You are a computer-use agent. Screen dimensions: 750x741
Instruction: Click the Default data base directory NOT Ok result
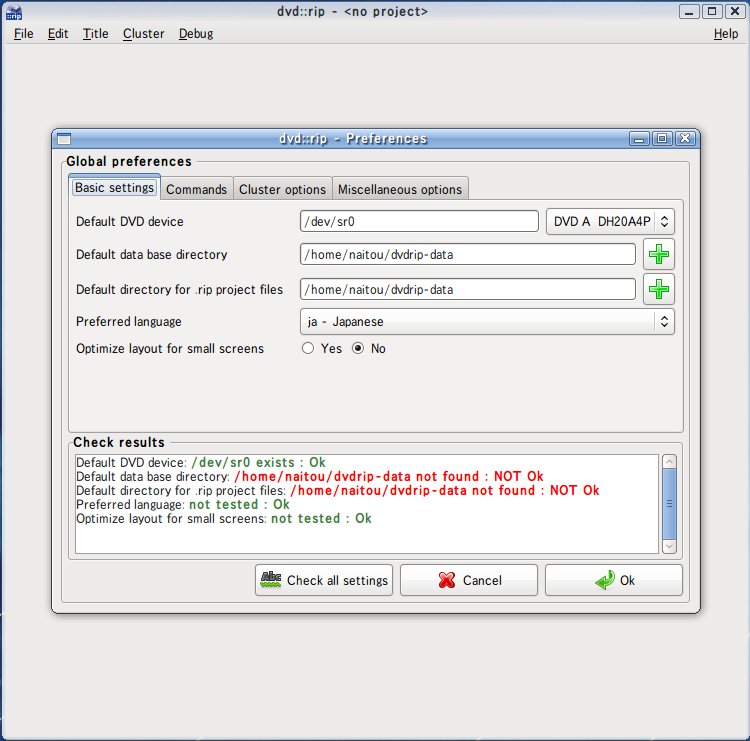(x=388, y=476)
